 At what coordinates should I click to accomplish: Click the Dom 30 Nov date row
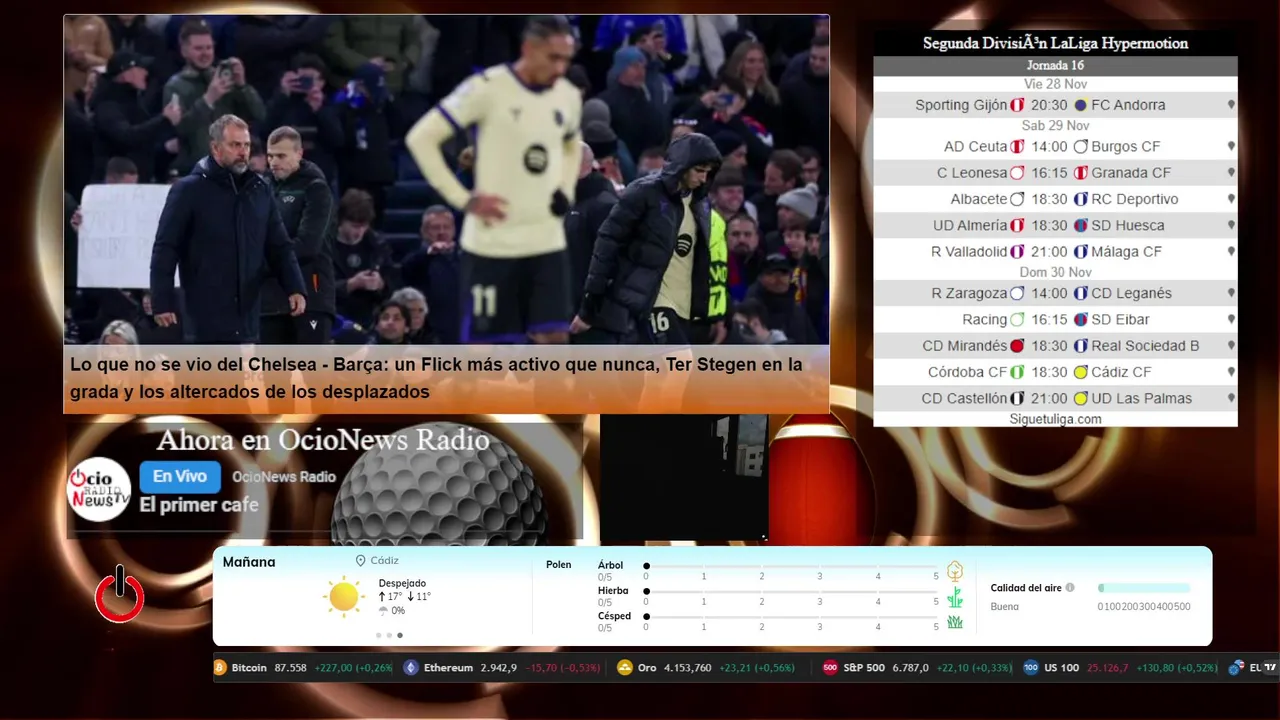tap(1055, 272)
